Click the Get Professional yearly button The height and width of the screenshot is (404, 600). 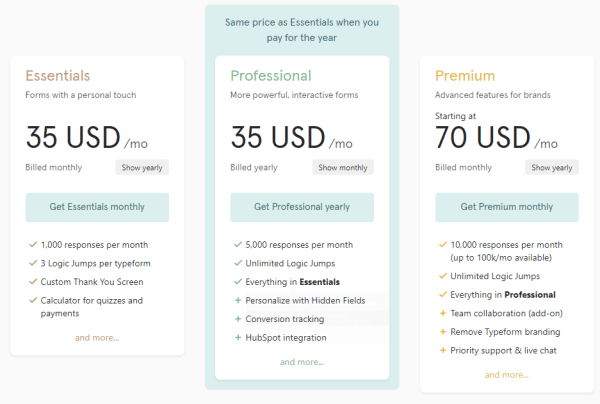point(302,207)
